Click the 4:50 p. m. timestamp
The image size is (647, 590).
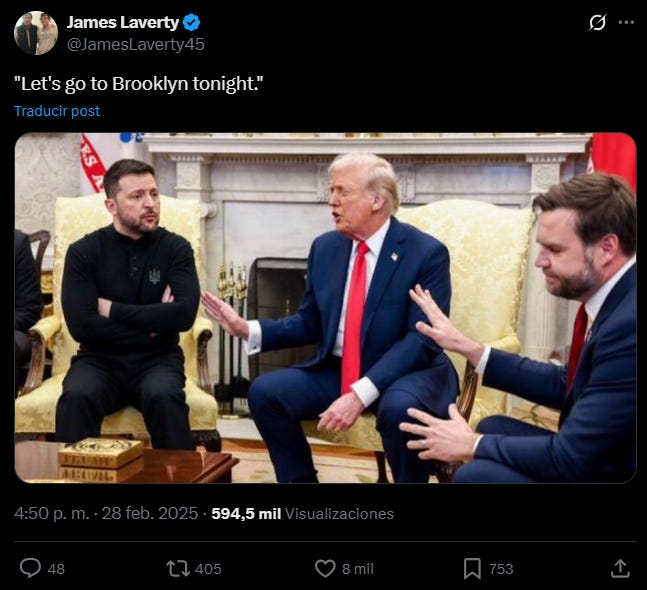[x=52, y=514]
